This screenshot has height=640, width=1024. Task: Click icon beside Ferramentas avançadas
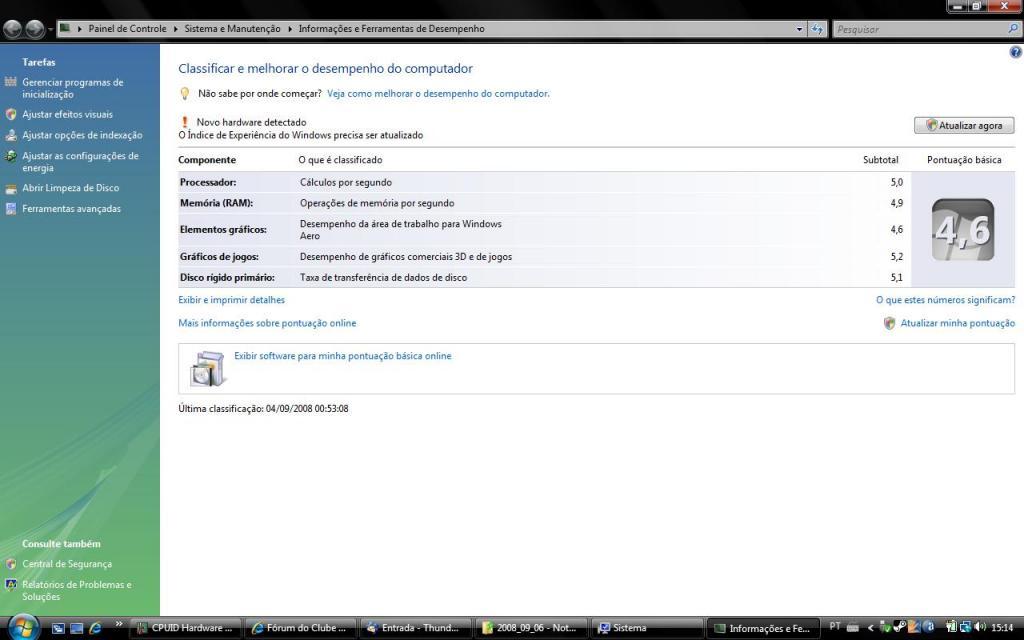pyautogui.click(x=10, y=209)
